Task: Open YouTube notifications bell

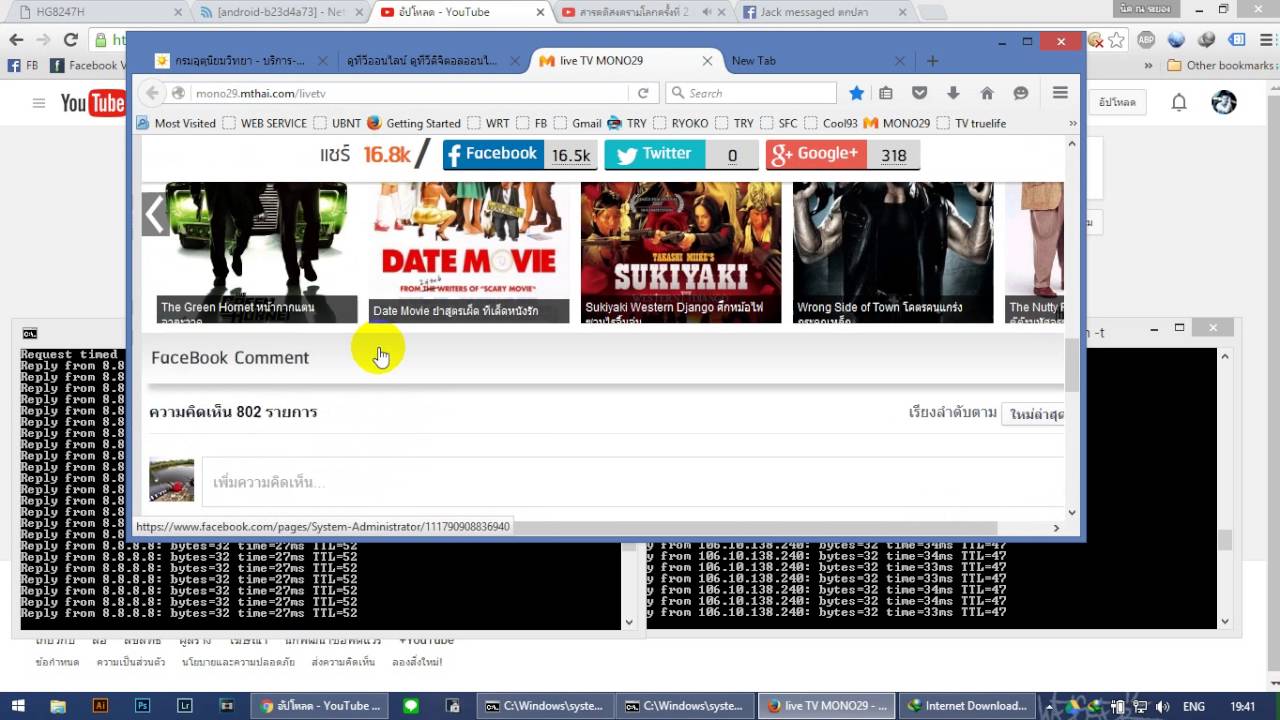Action: tap(1179, 102)
